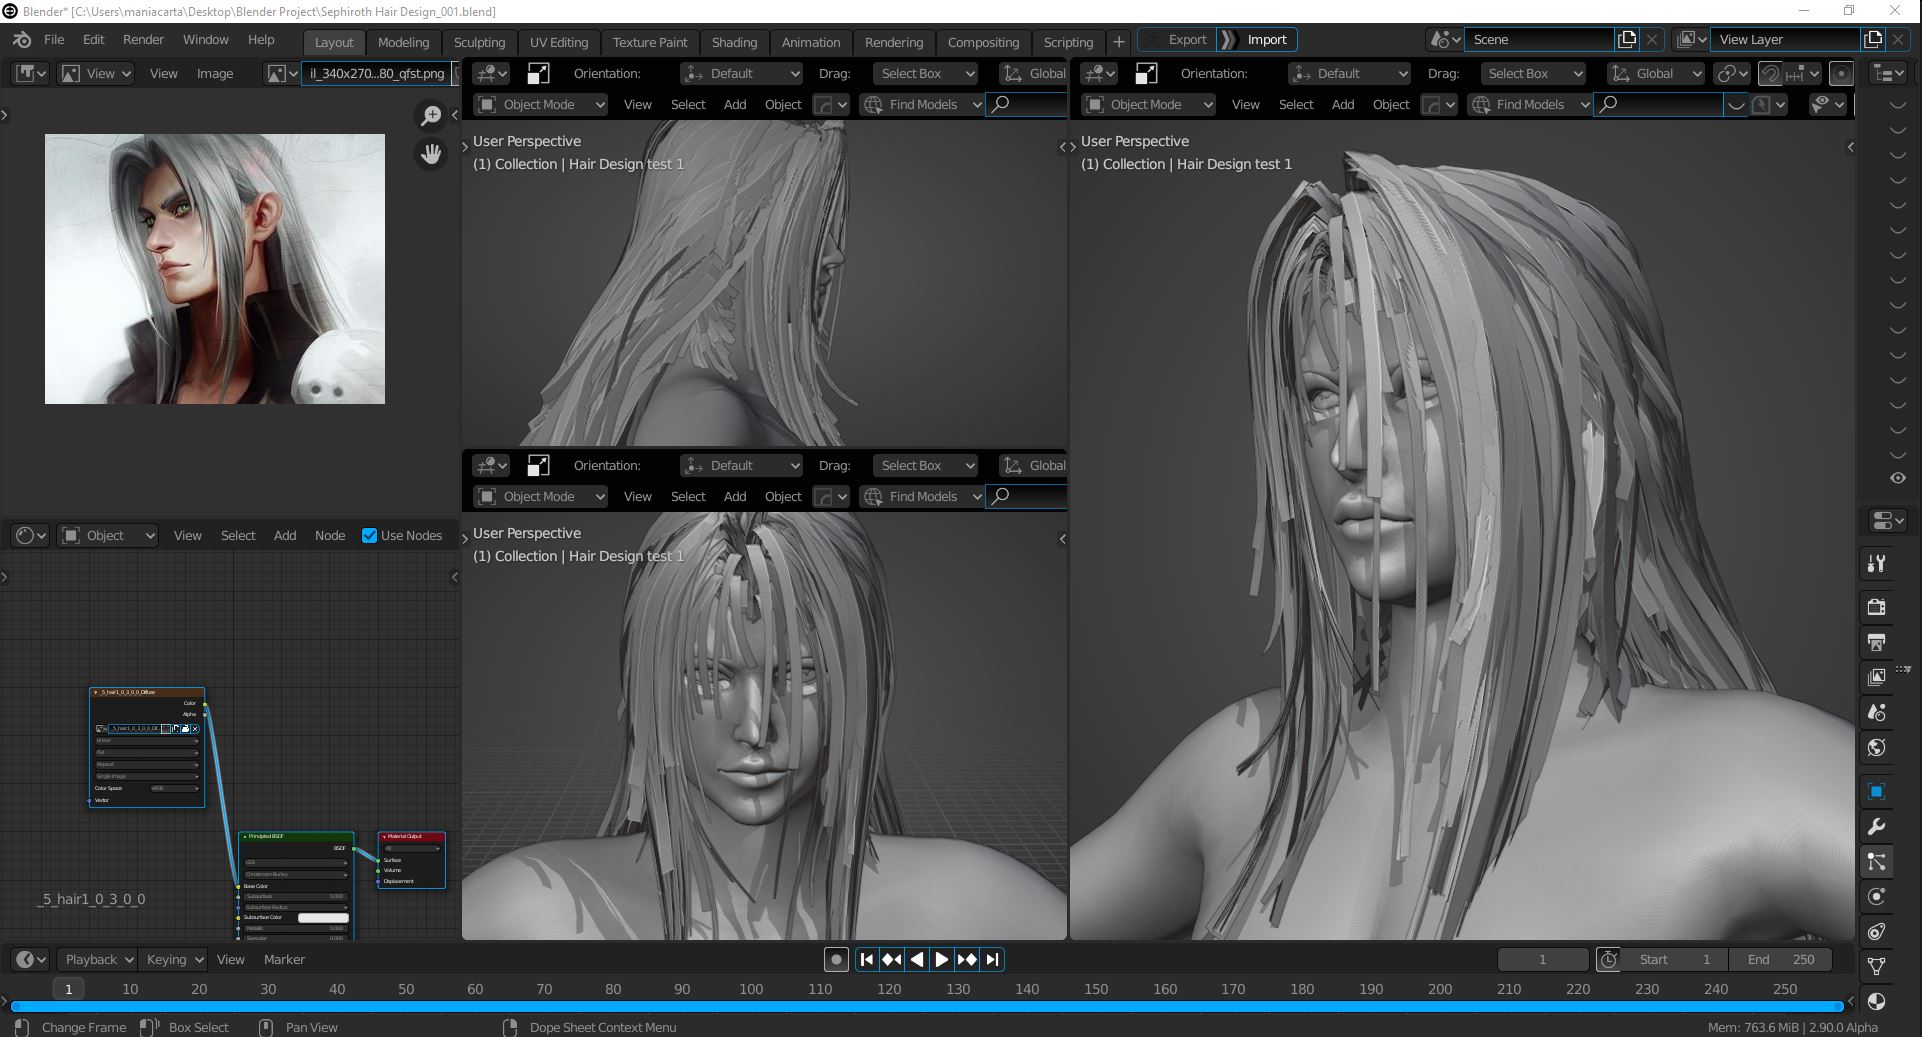This screenshot has width=1922, height=1037.
Task: Open the Playback dropdown in timeline
Action: click(x=98, y=960)
